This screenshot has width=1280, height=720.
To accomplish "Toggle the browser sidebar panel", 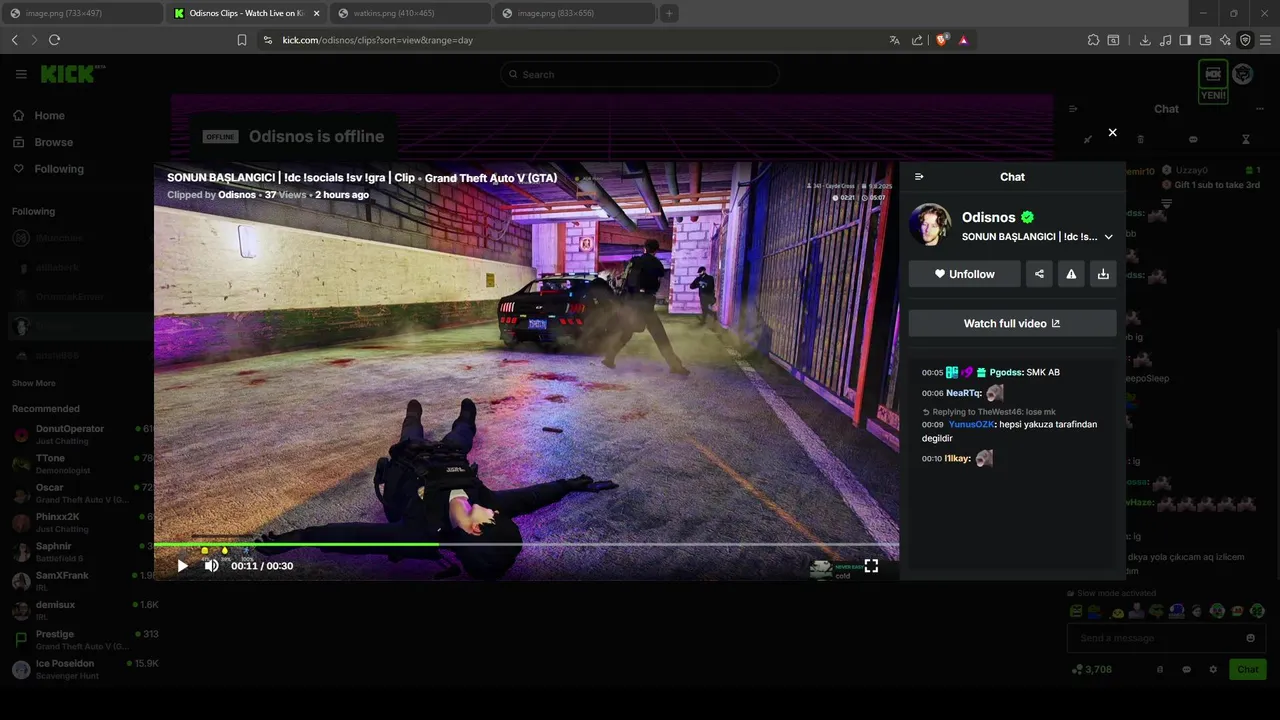I will click(x=1185, y=40).
